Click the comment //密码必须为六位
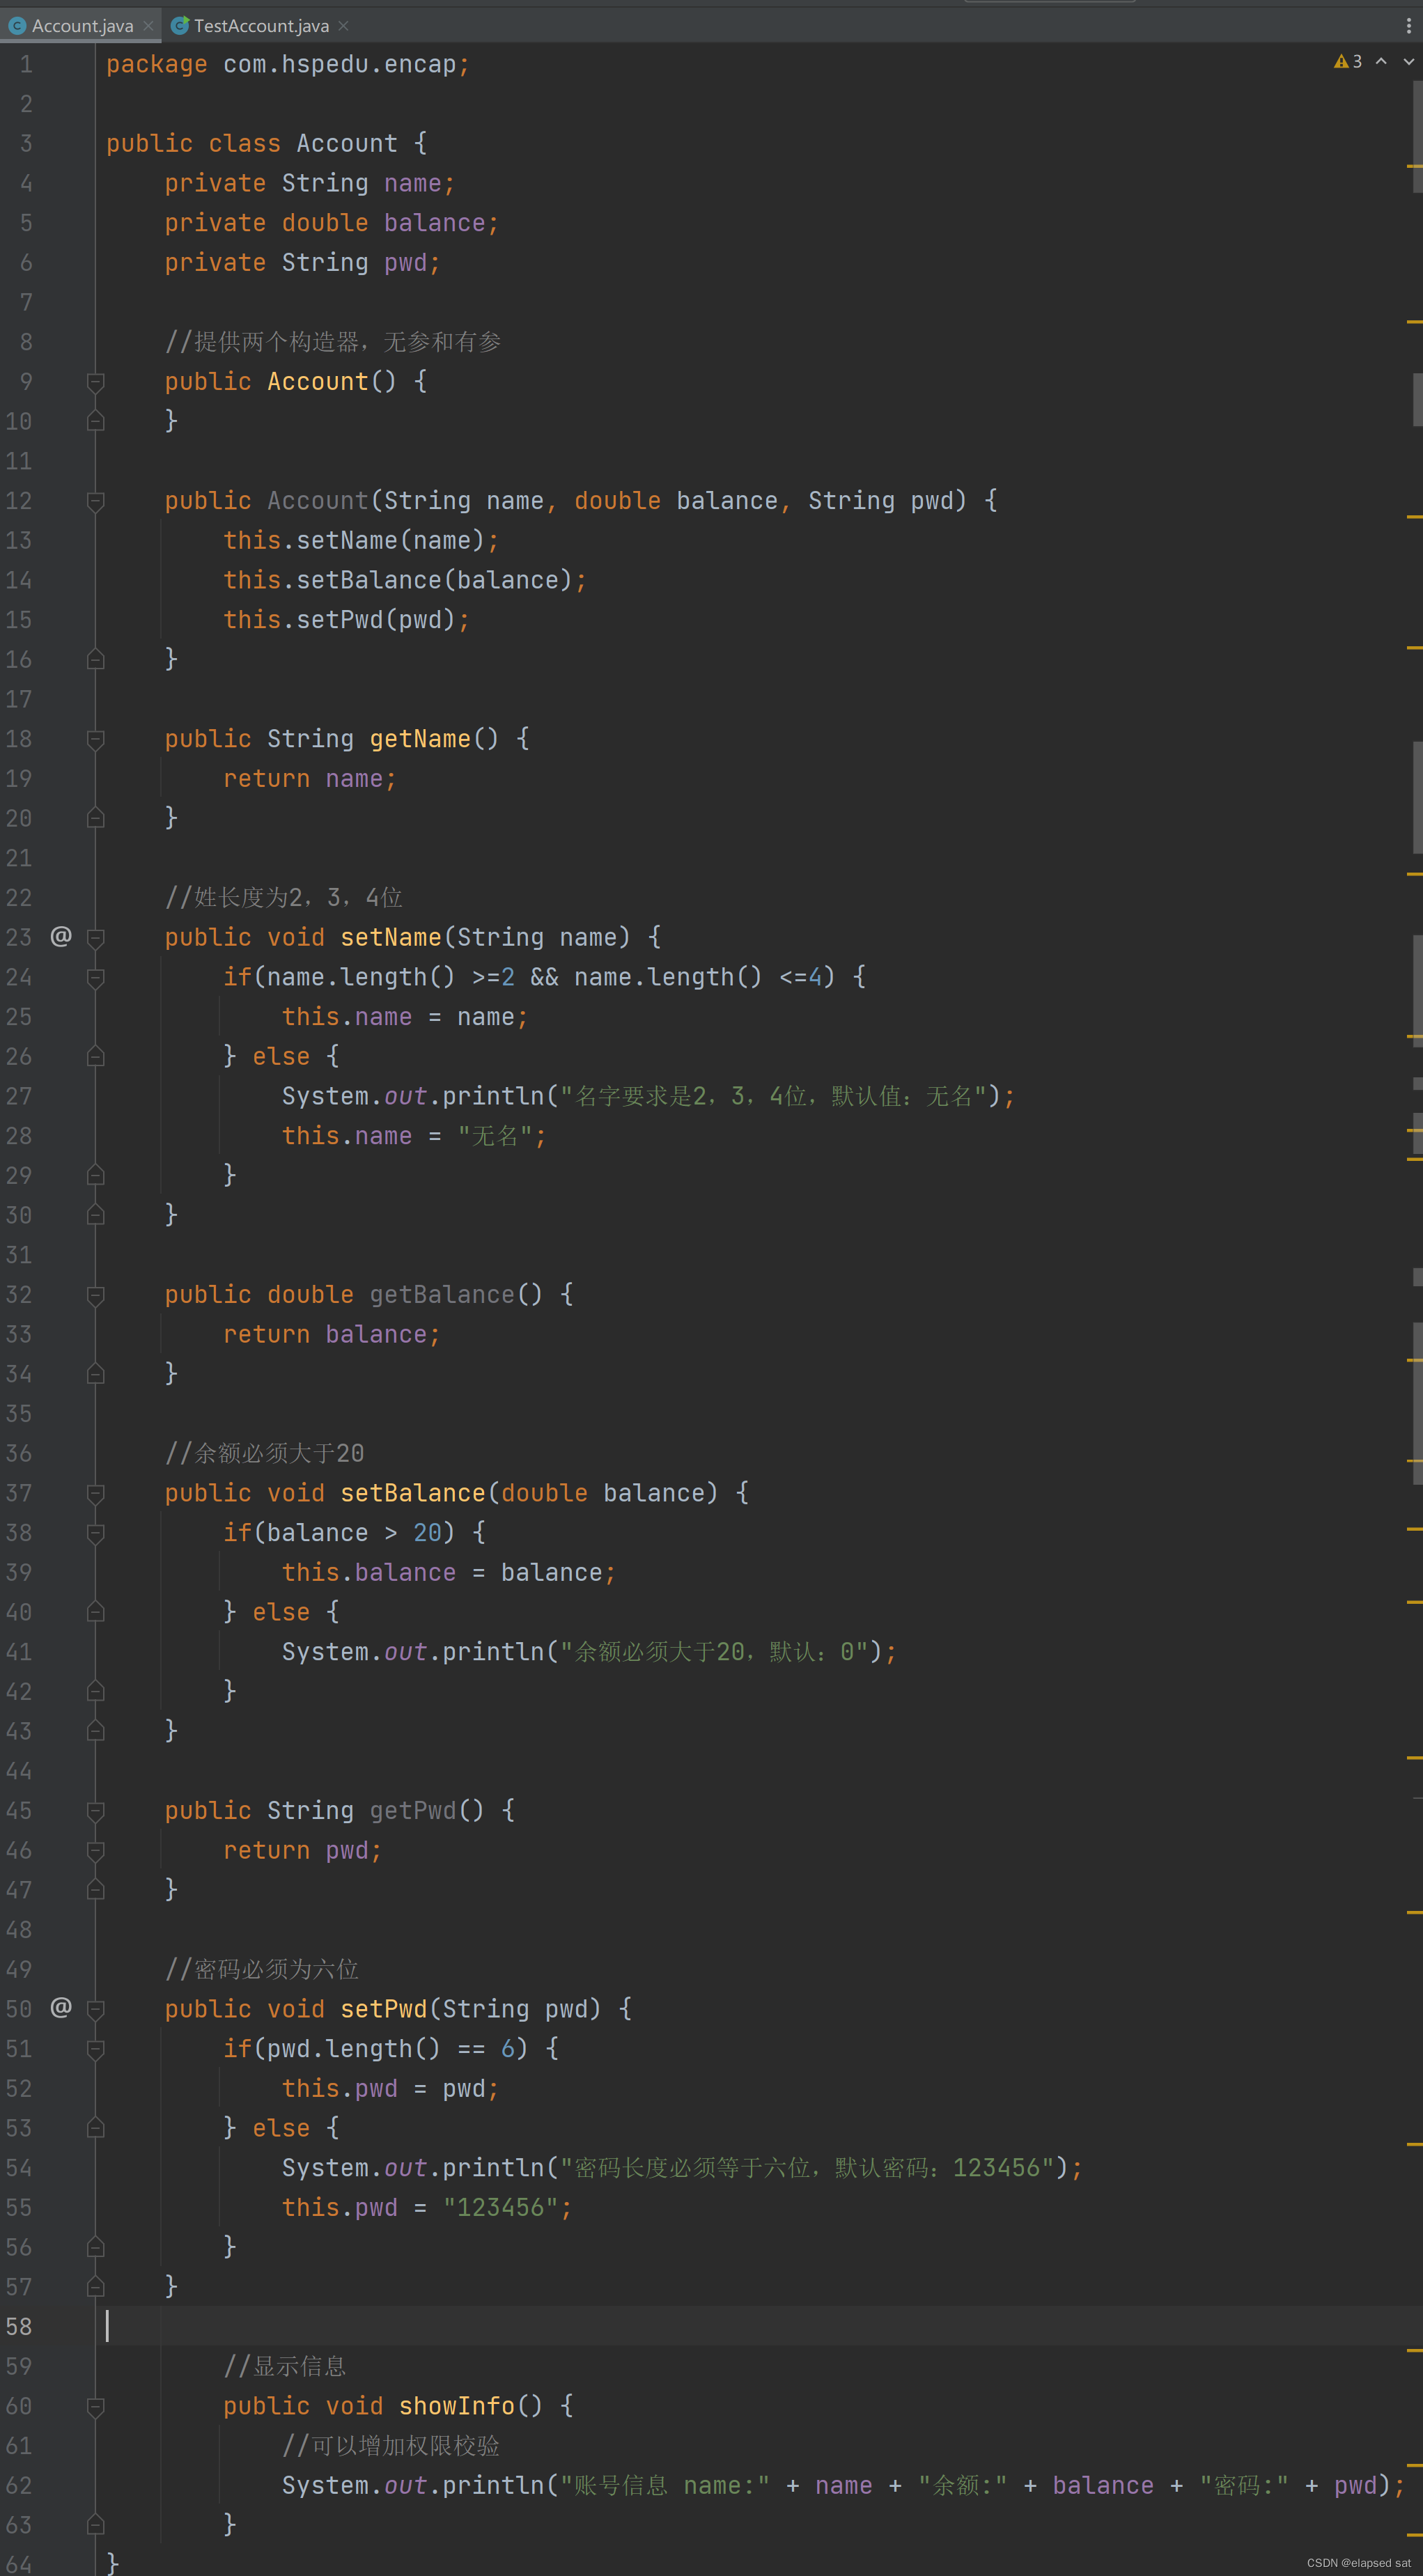 point(261,1969)
